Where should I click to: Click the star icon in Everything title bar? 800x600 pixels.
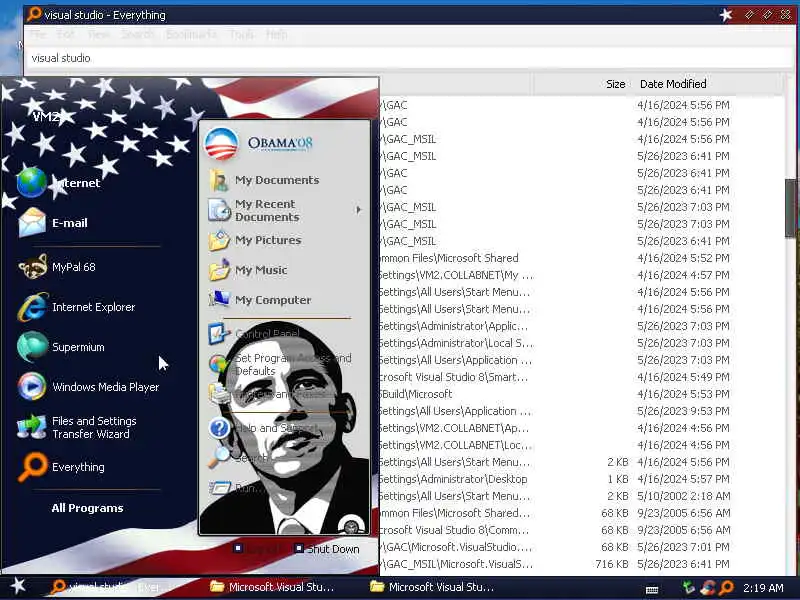point(726,15)
